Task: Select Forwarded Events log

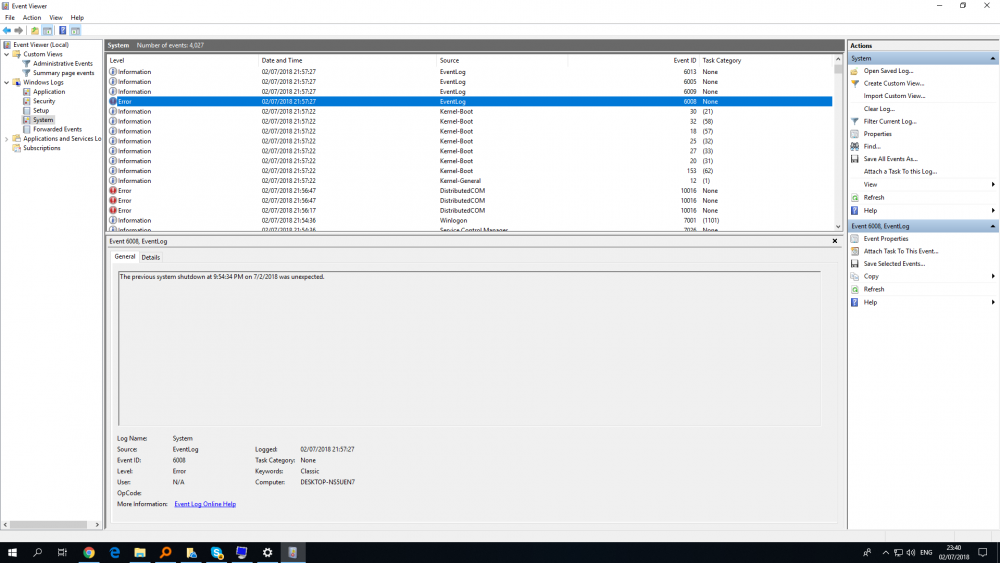Action: tap(57, 129)
